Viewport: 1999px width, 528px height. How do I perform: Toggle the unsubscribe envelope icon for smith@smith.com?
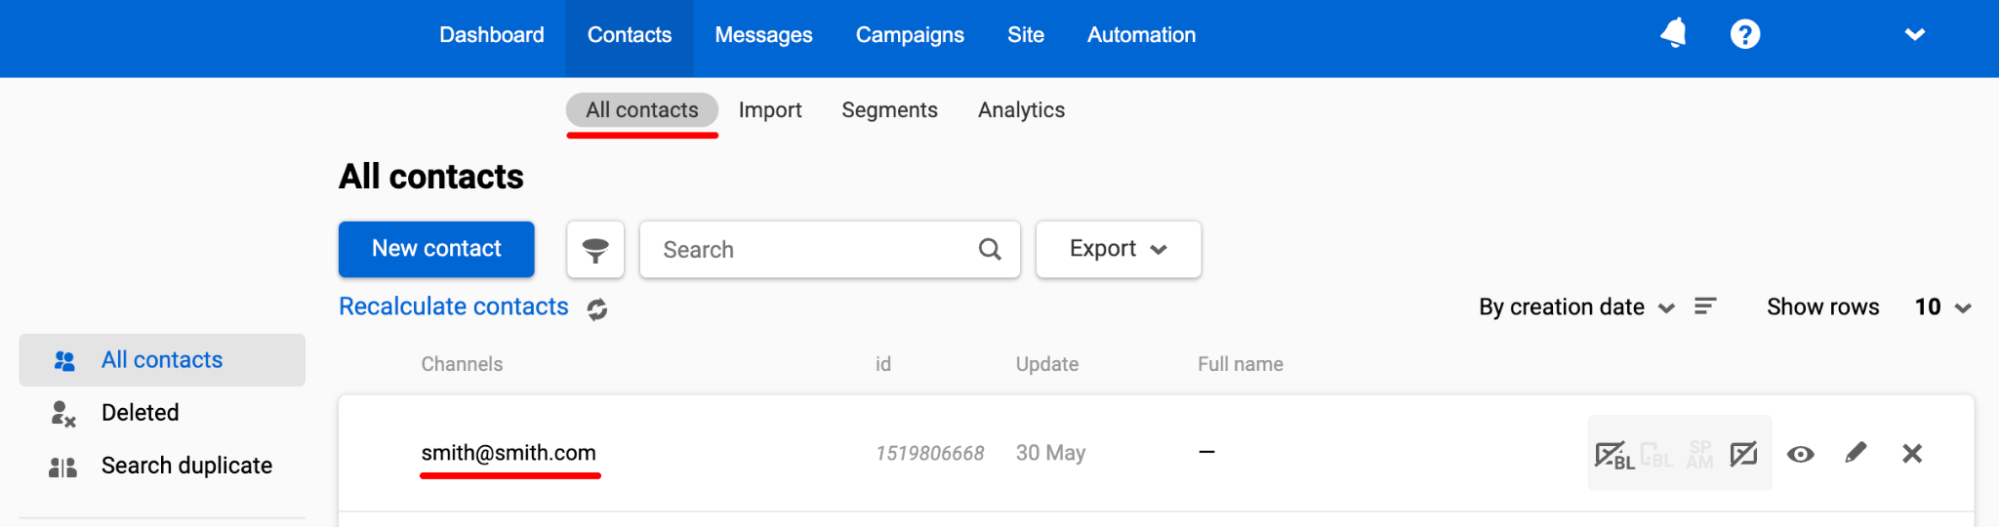pos(1743,454)
